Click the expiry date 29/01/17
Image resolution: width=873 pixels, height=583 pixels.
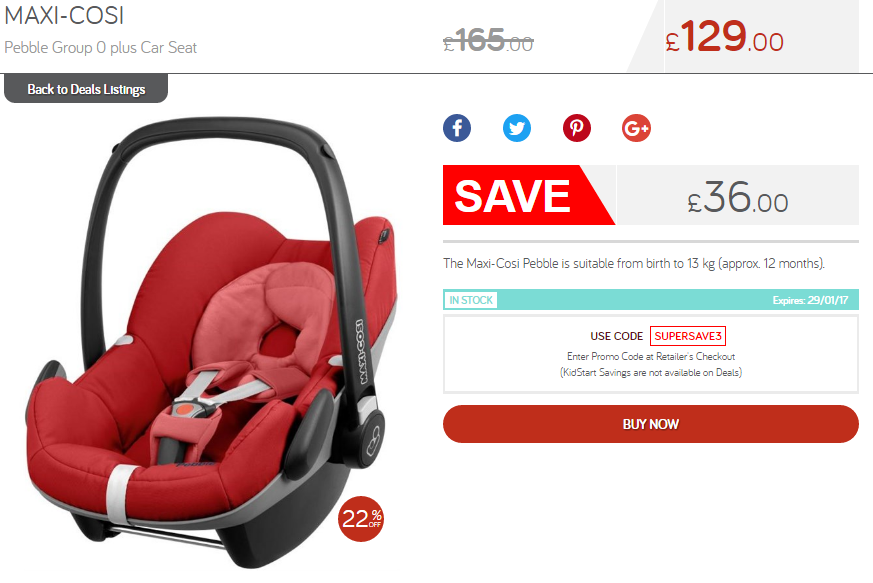(828, 300)
